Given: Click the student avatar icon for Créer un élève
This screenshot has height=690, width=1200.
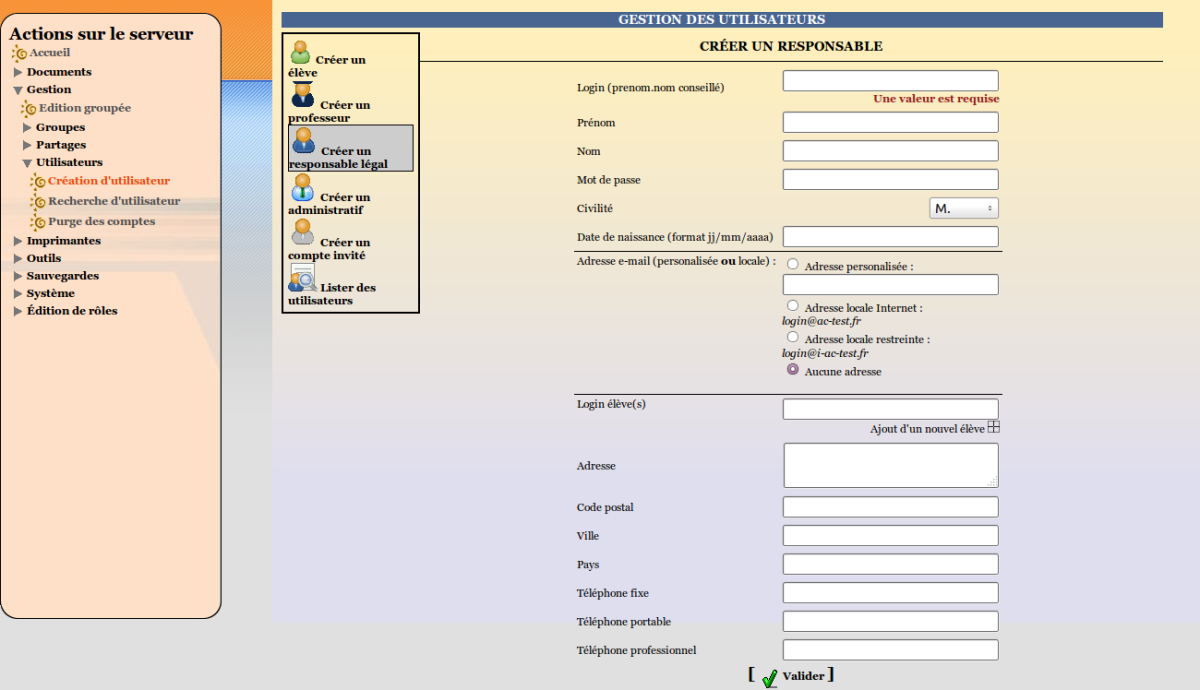Looking at the screenshot, I should pos(301,53).
